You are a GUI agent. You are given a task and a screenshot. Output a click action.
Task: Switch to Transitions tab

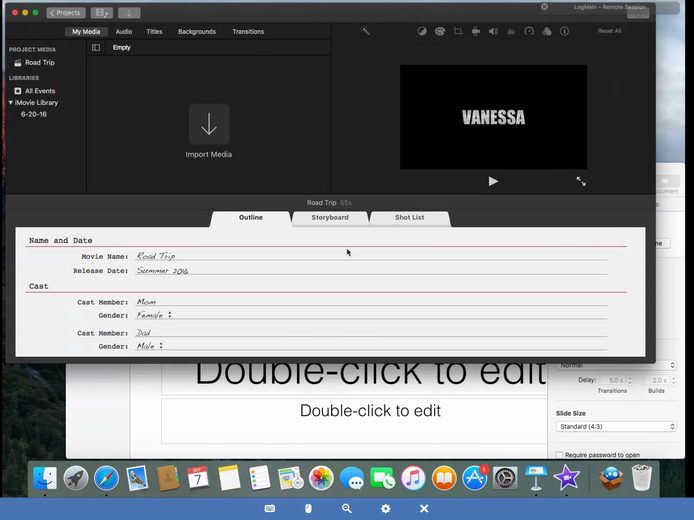click(x=248, y=31)
